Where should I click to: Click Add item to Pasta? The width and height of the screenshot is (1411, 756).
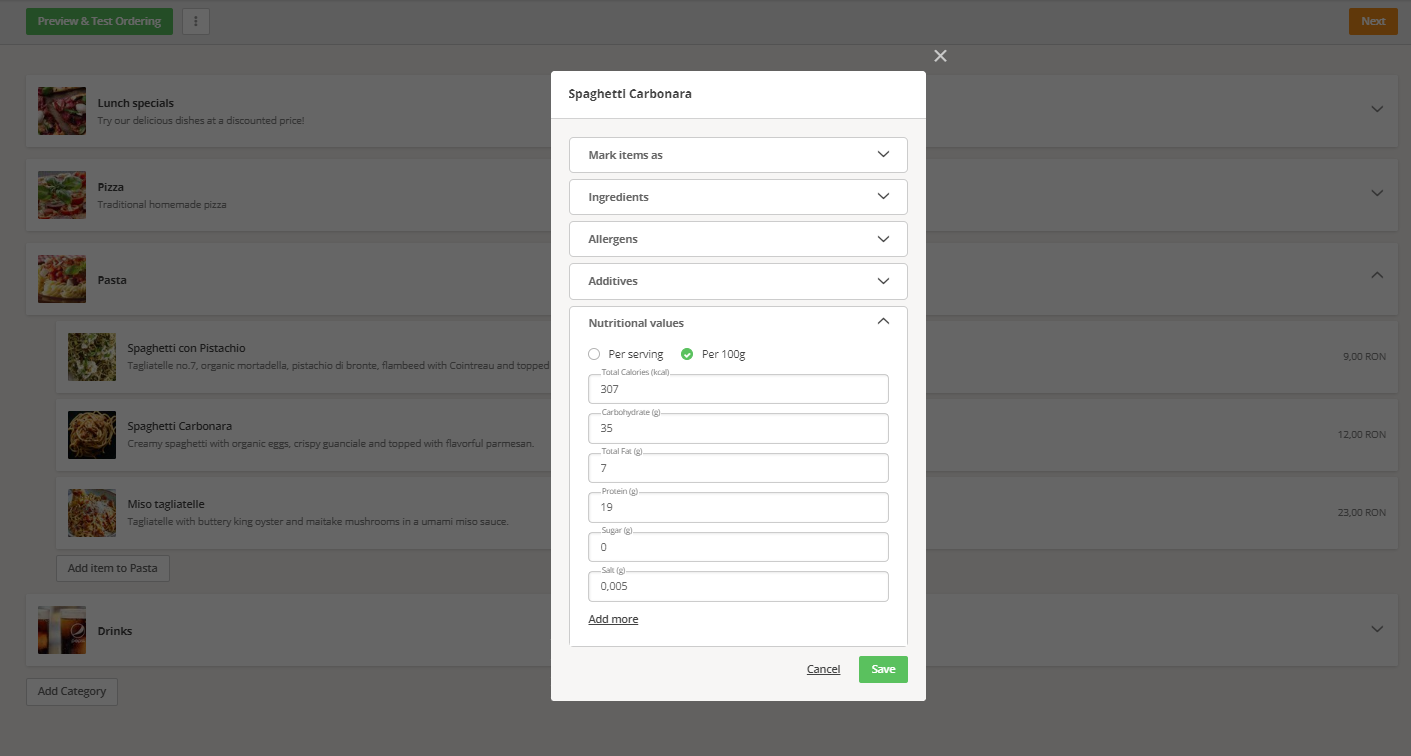(x=112, y=568)
